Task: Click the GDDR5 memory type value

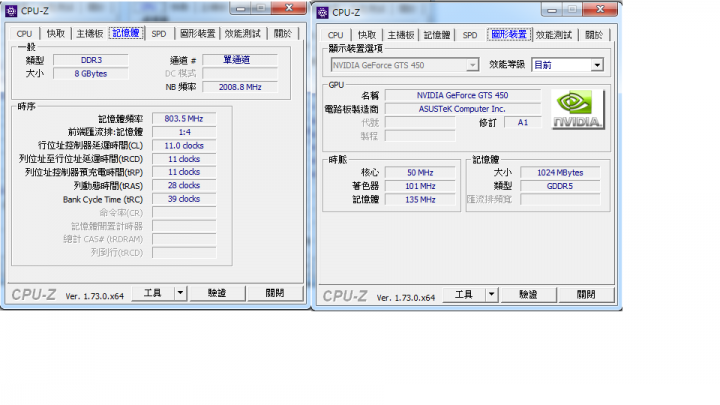Action: (560, 186)
